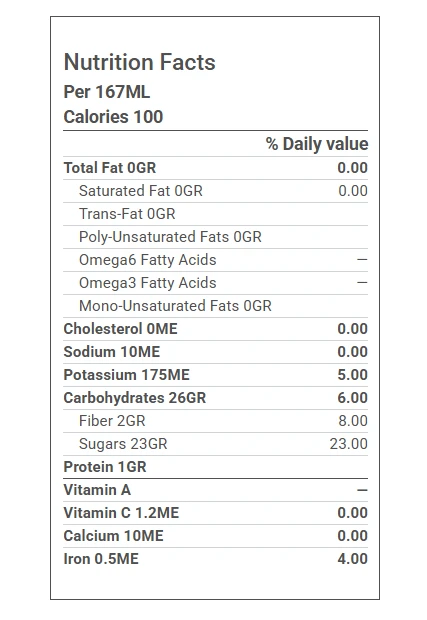Image resolution: width=427 pixels, height=620 pixels.
Task: Select the Total Fat 0GR row
Action: (x=215, y=168)
